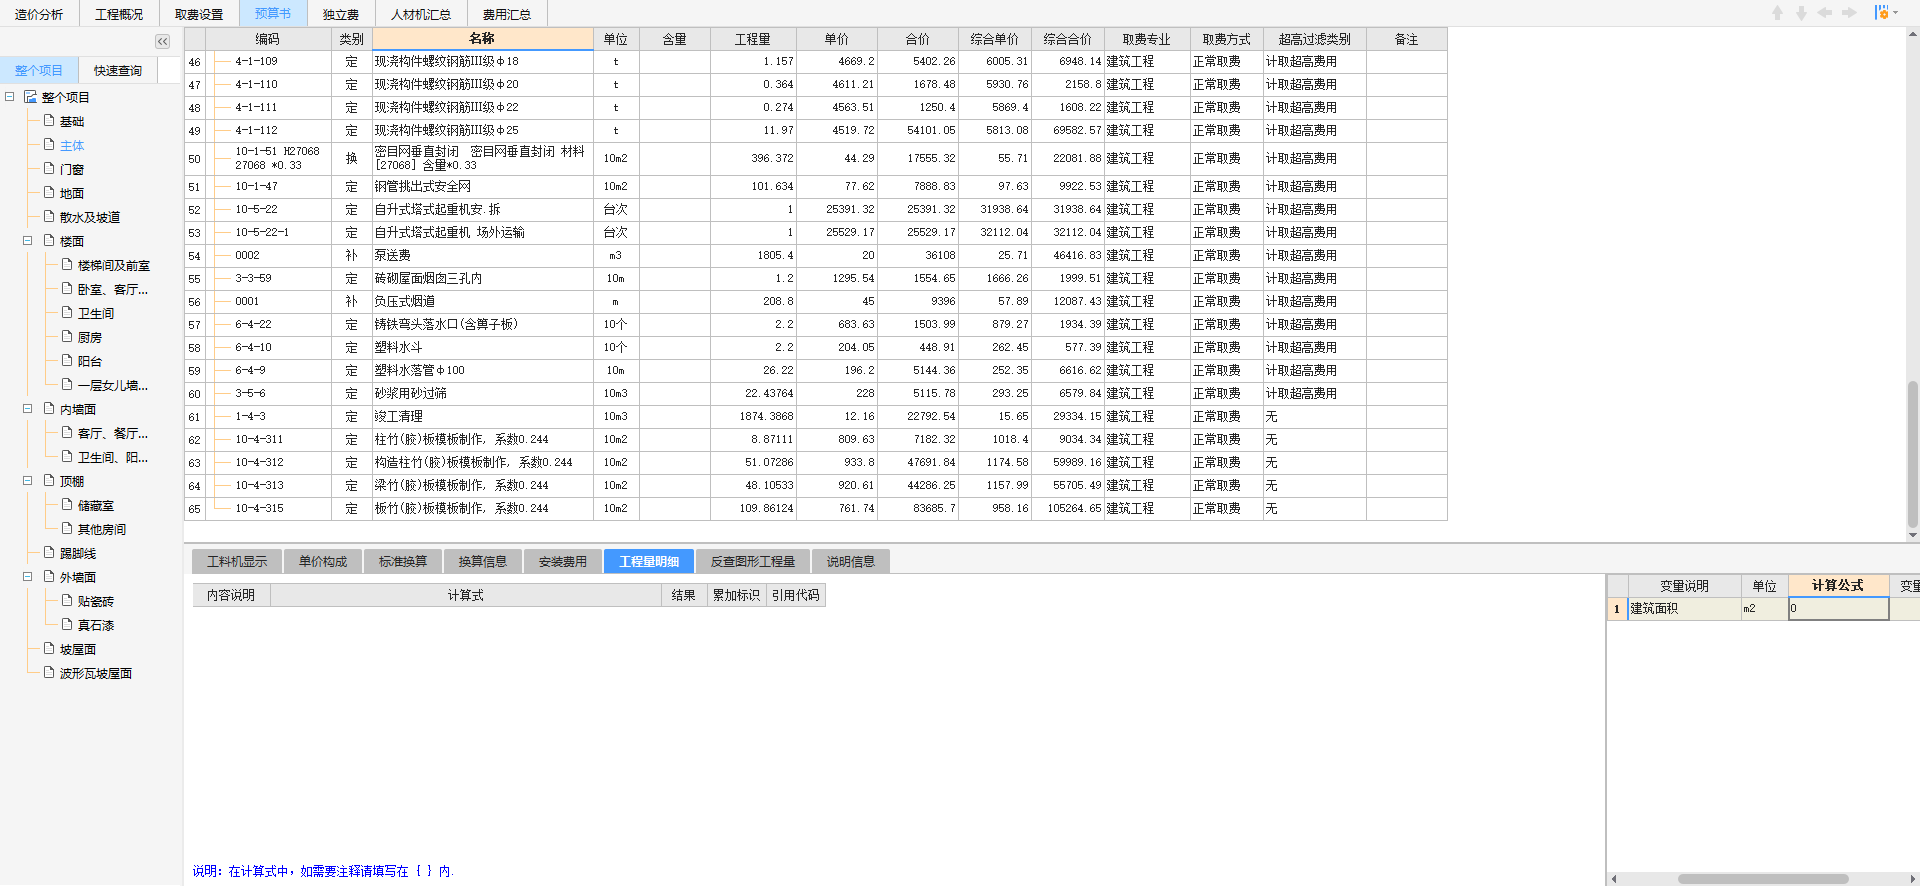Click the move up arrow icon
The height and width of the screenshot is (886, 1920).
pos(1777,13)
